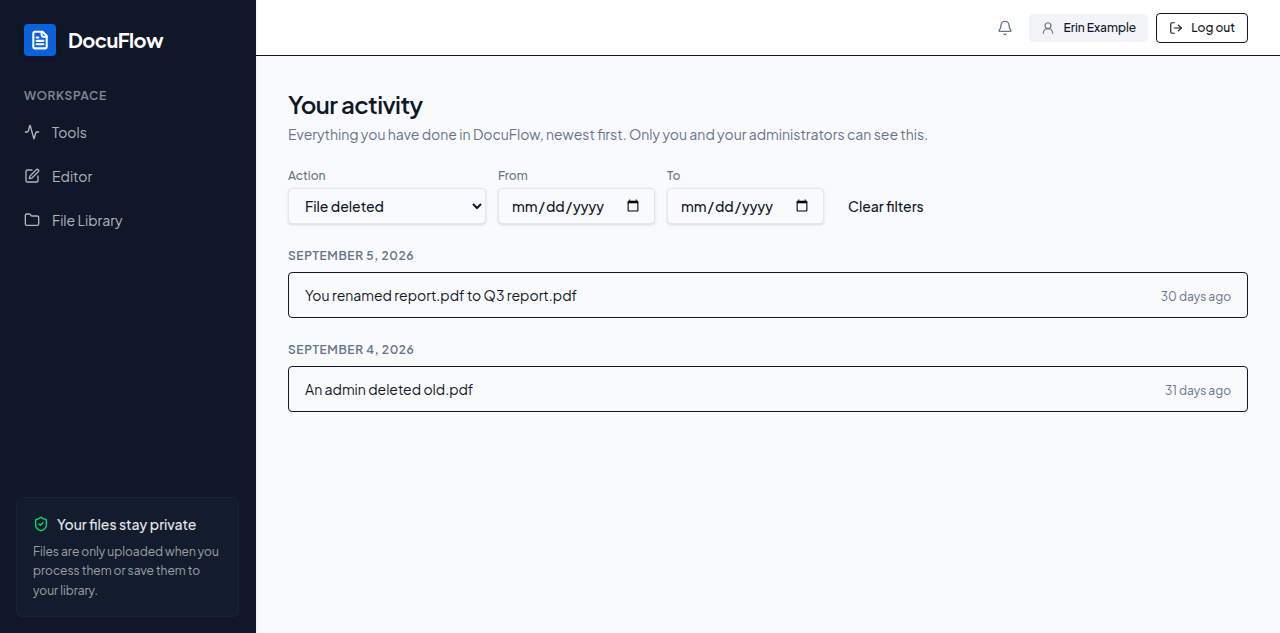Click the DocuFlow document logo icon
The height and width of the screenshot is (633, 1280).
[x=40, y=40]
